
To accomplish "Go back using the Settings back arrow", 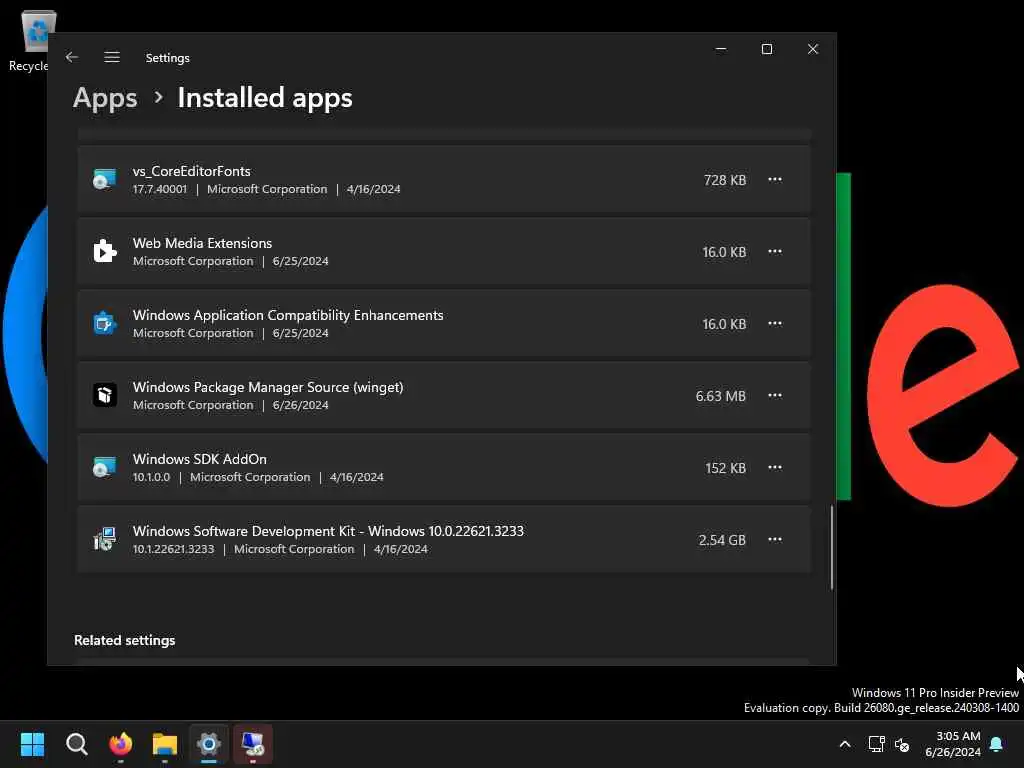I will pyautogui.click(x=72, y=57).
